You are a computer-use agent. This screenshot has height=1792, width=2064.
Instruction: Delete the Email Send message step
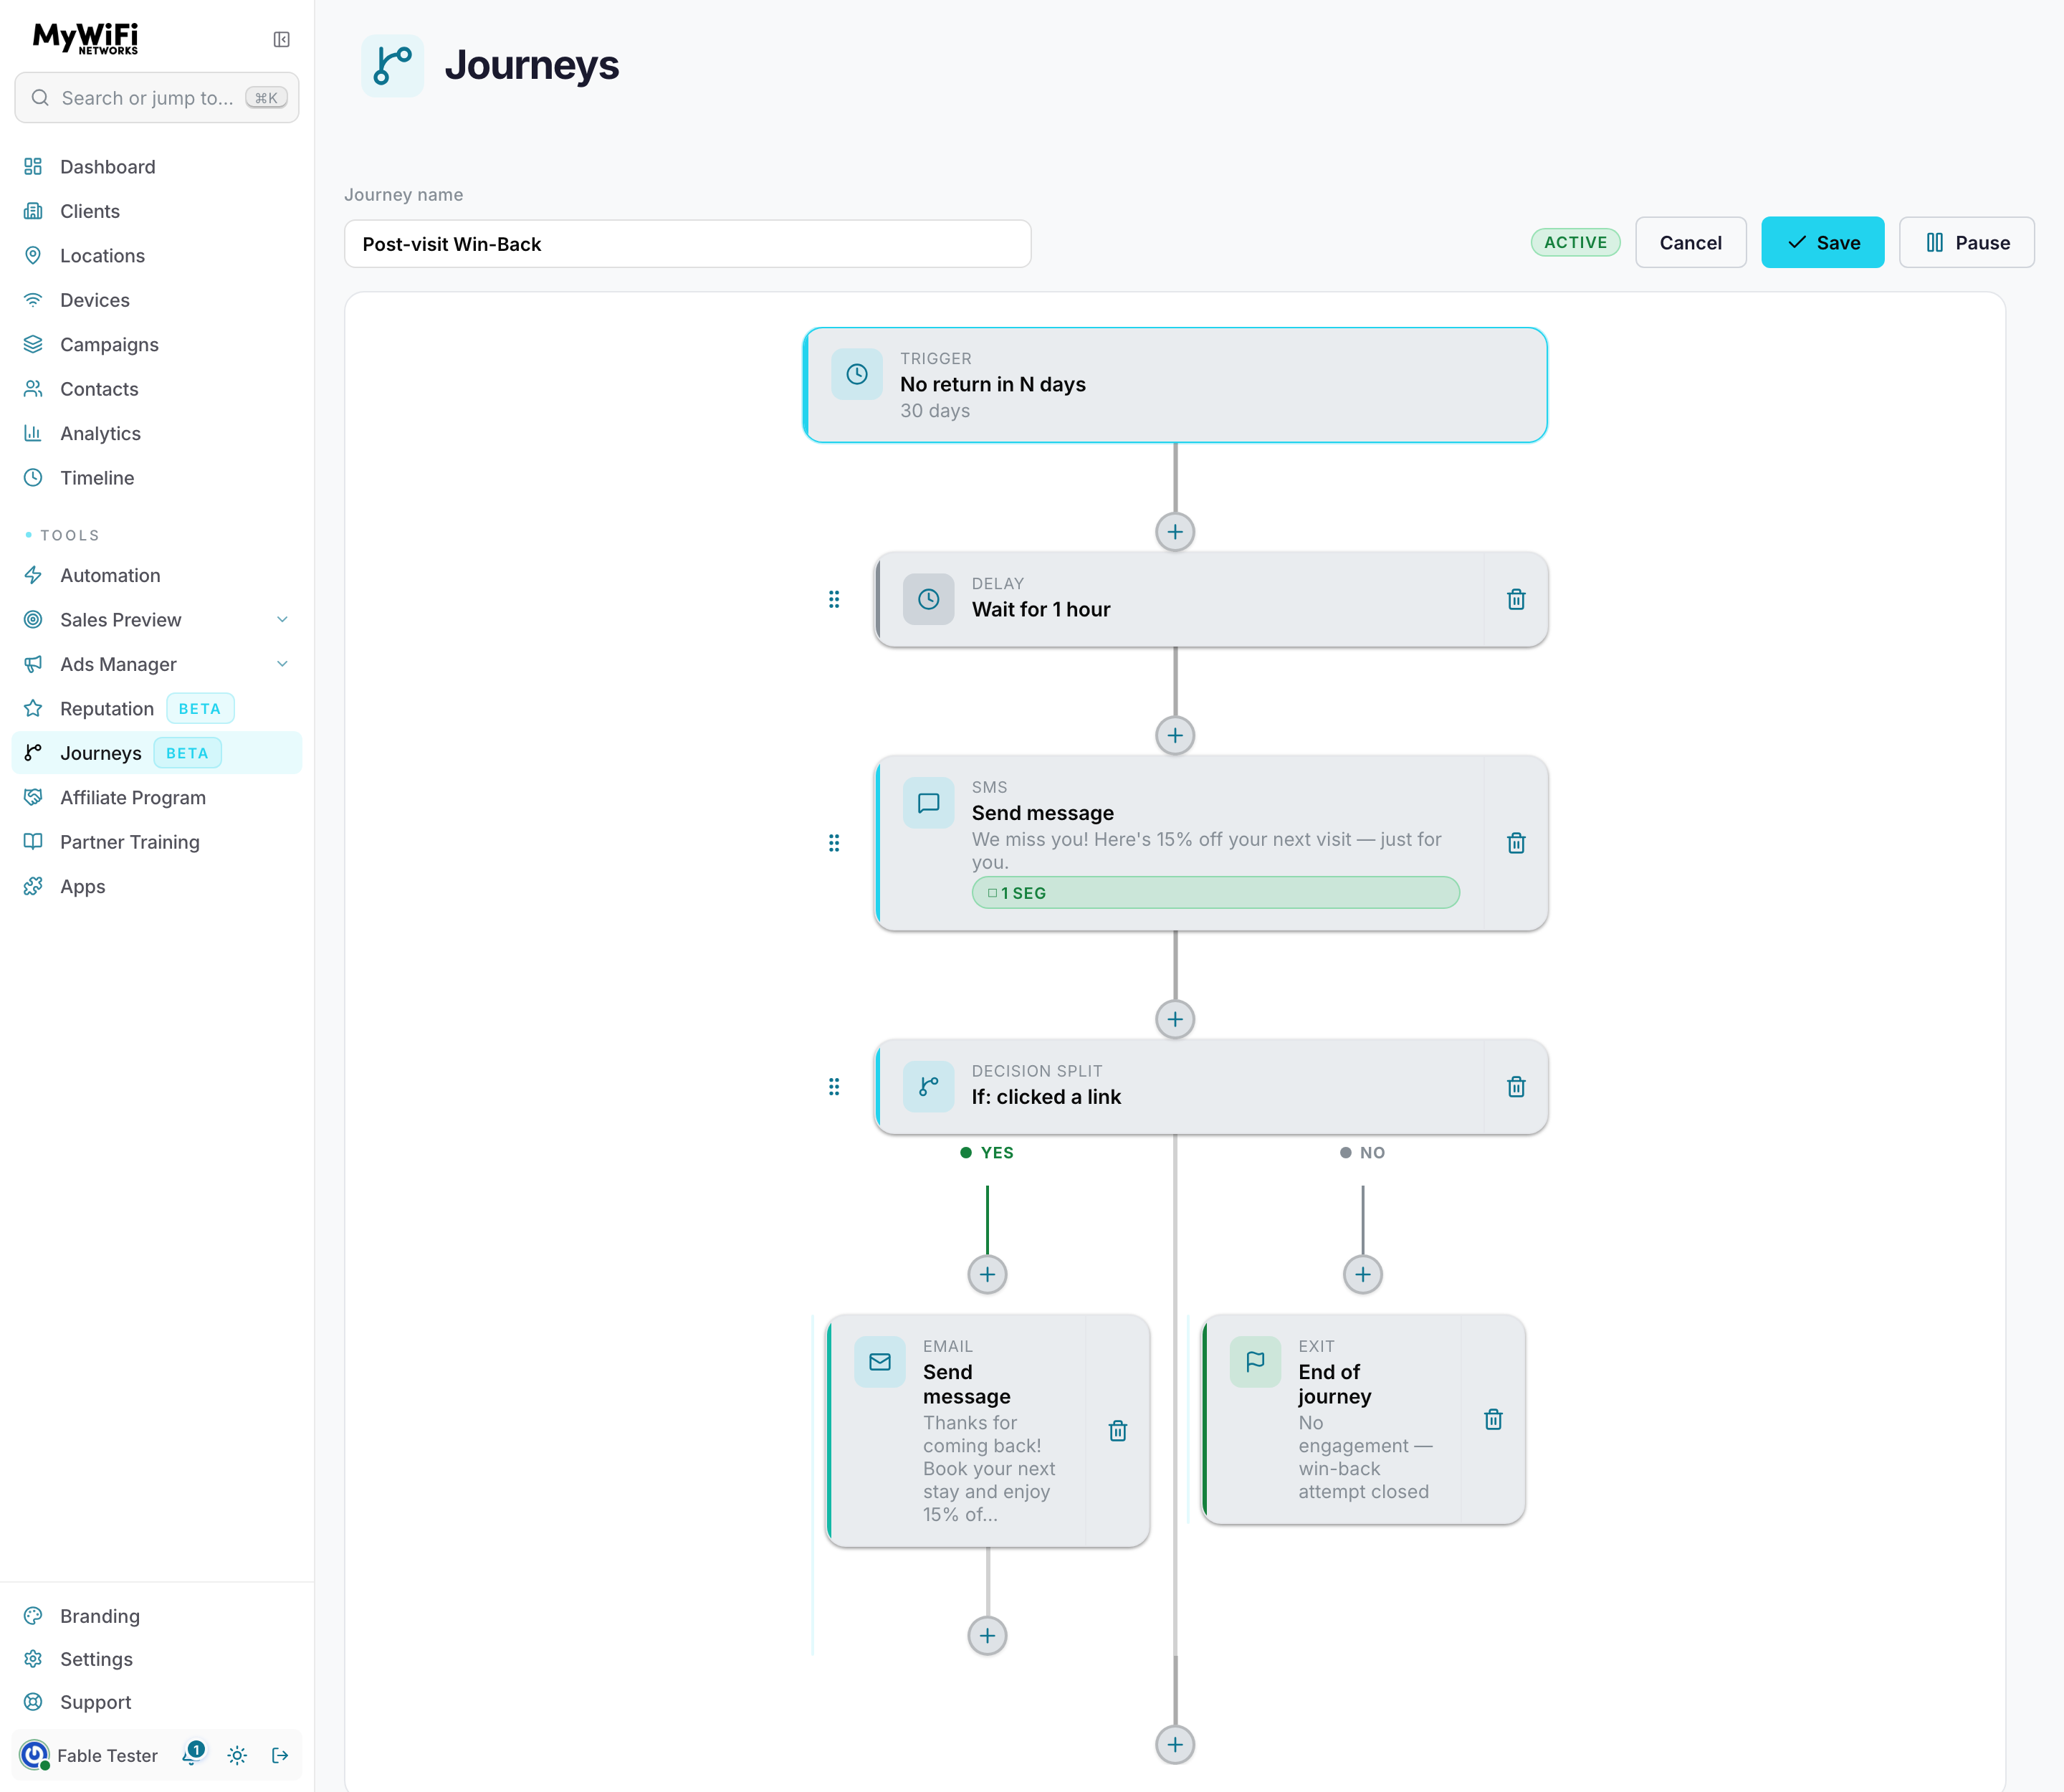click(x=1118, y=1431)
